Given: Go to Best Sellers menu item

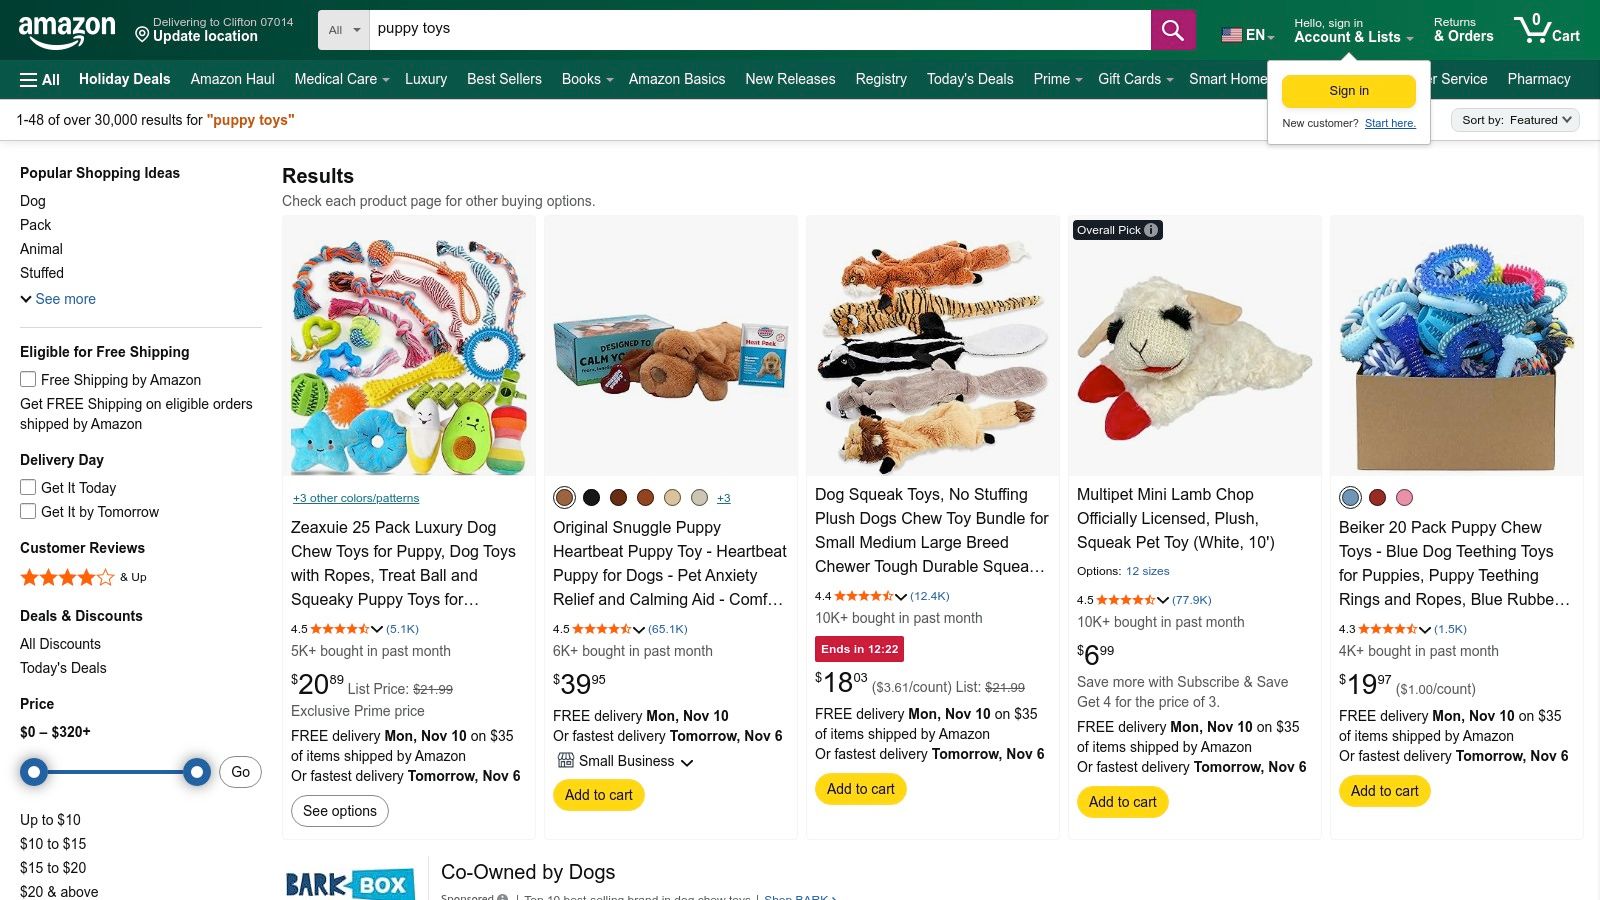Looking at the screenshot, I should click(x=504, y=79).
